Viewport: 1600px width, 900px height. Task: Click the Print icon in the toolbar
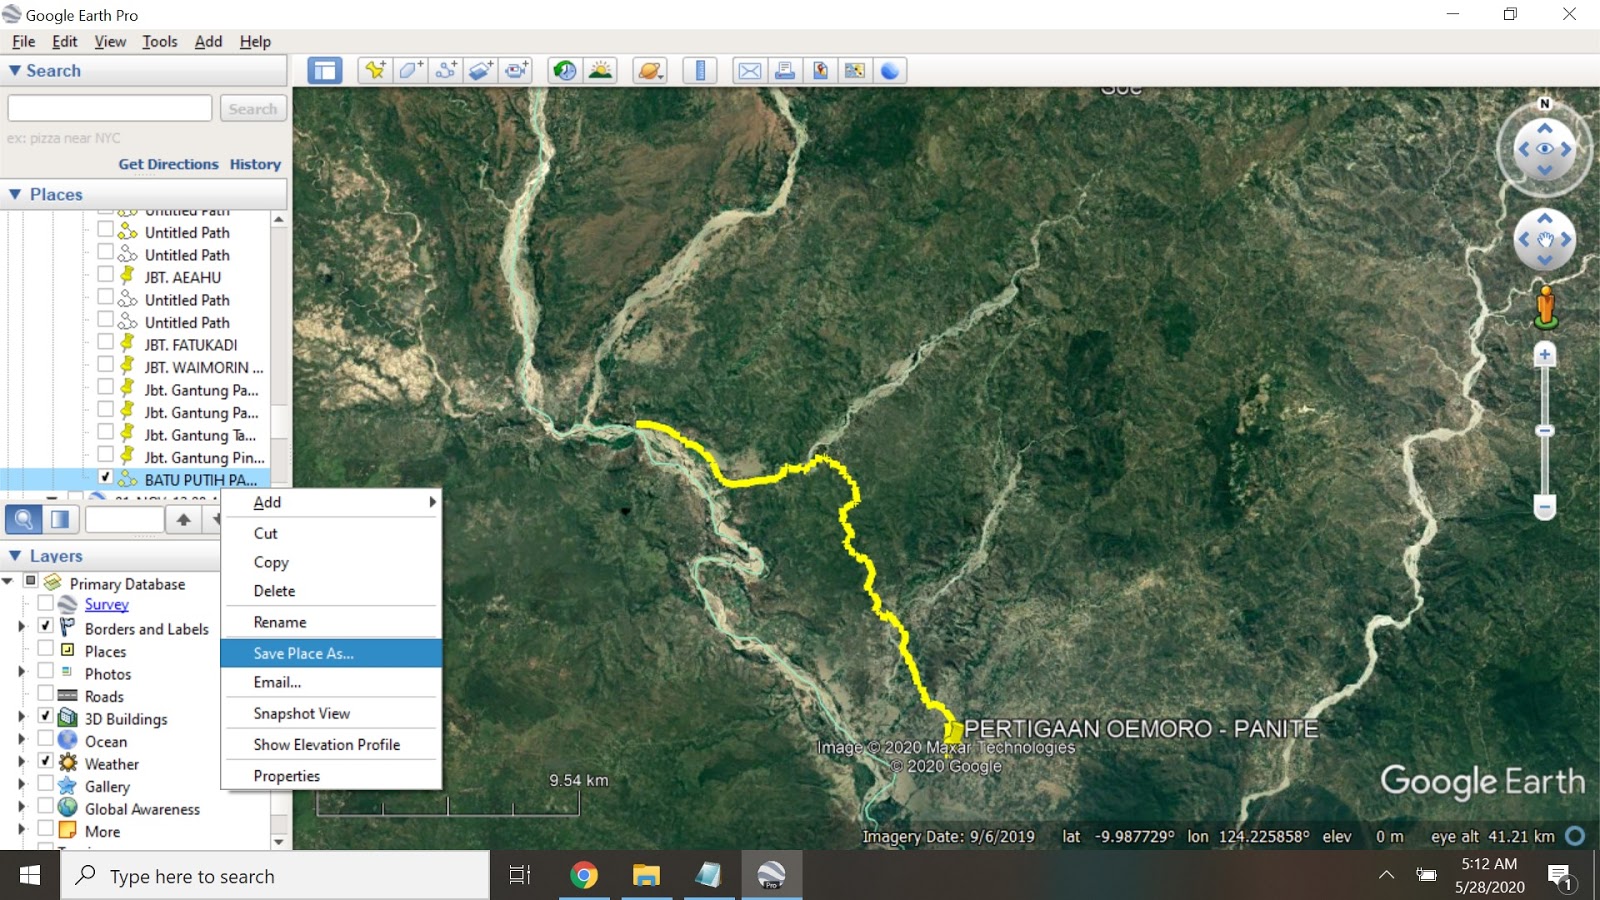pyautogui.click(x=785, y=70)
